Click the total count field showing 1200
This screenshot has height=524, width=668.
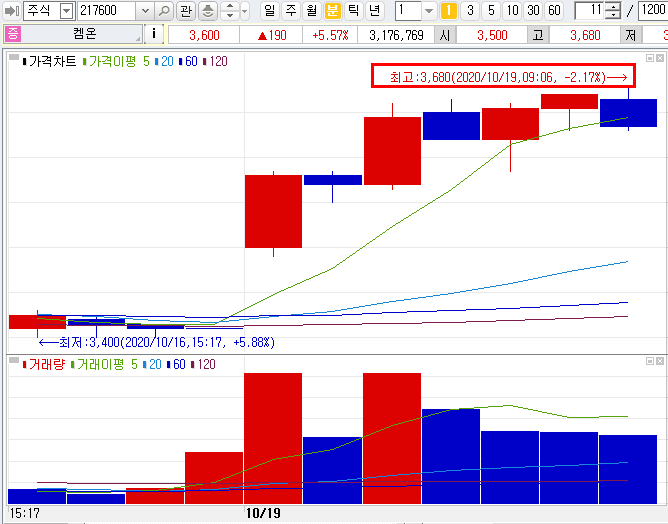[x=653, y=11]
